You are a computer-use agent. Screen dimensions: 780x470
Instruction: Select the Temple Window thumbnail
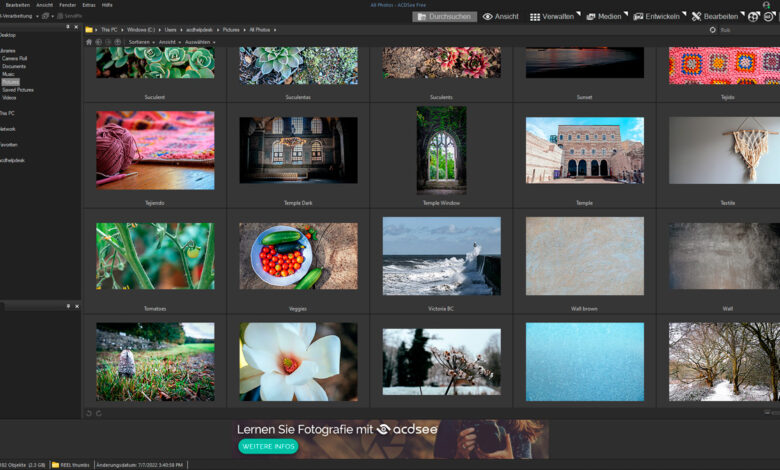(441, 150)
